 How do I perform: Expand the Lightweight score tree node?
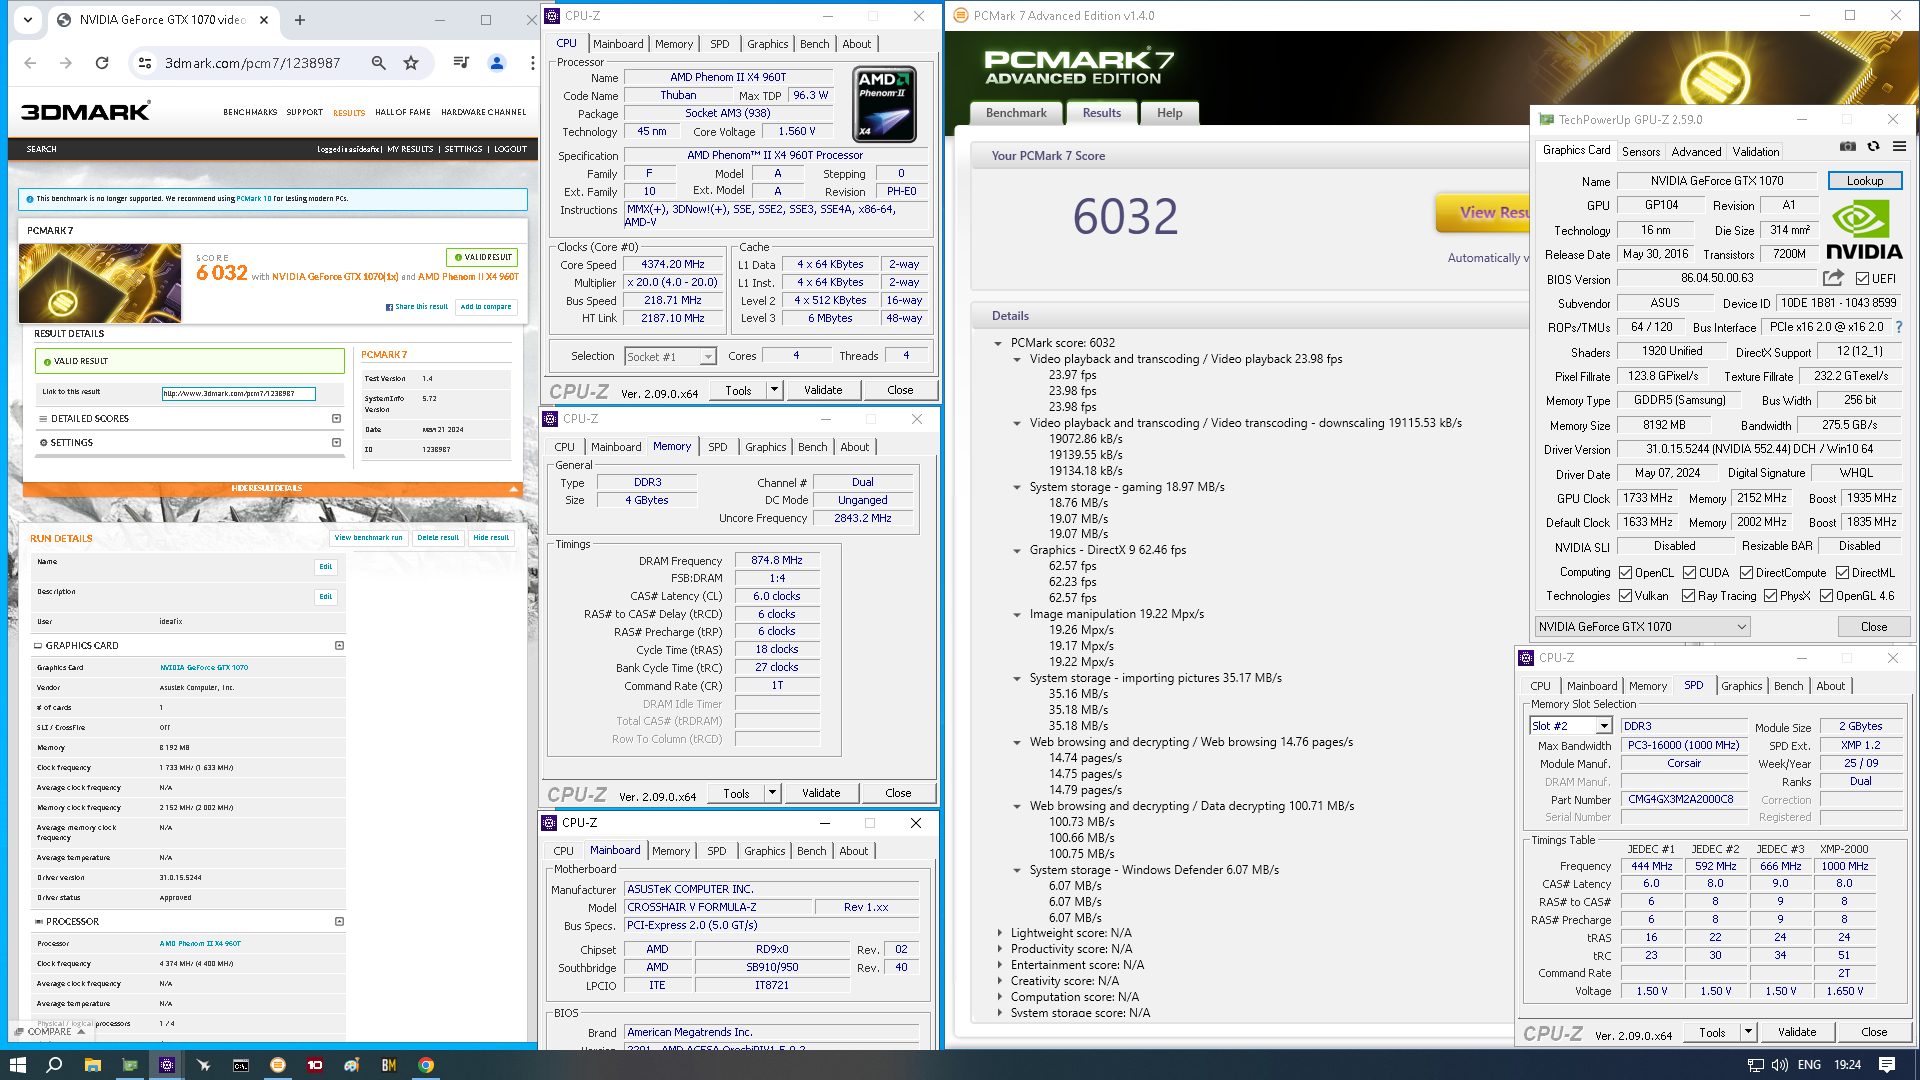[999, 933]
